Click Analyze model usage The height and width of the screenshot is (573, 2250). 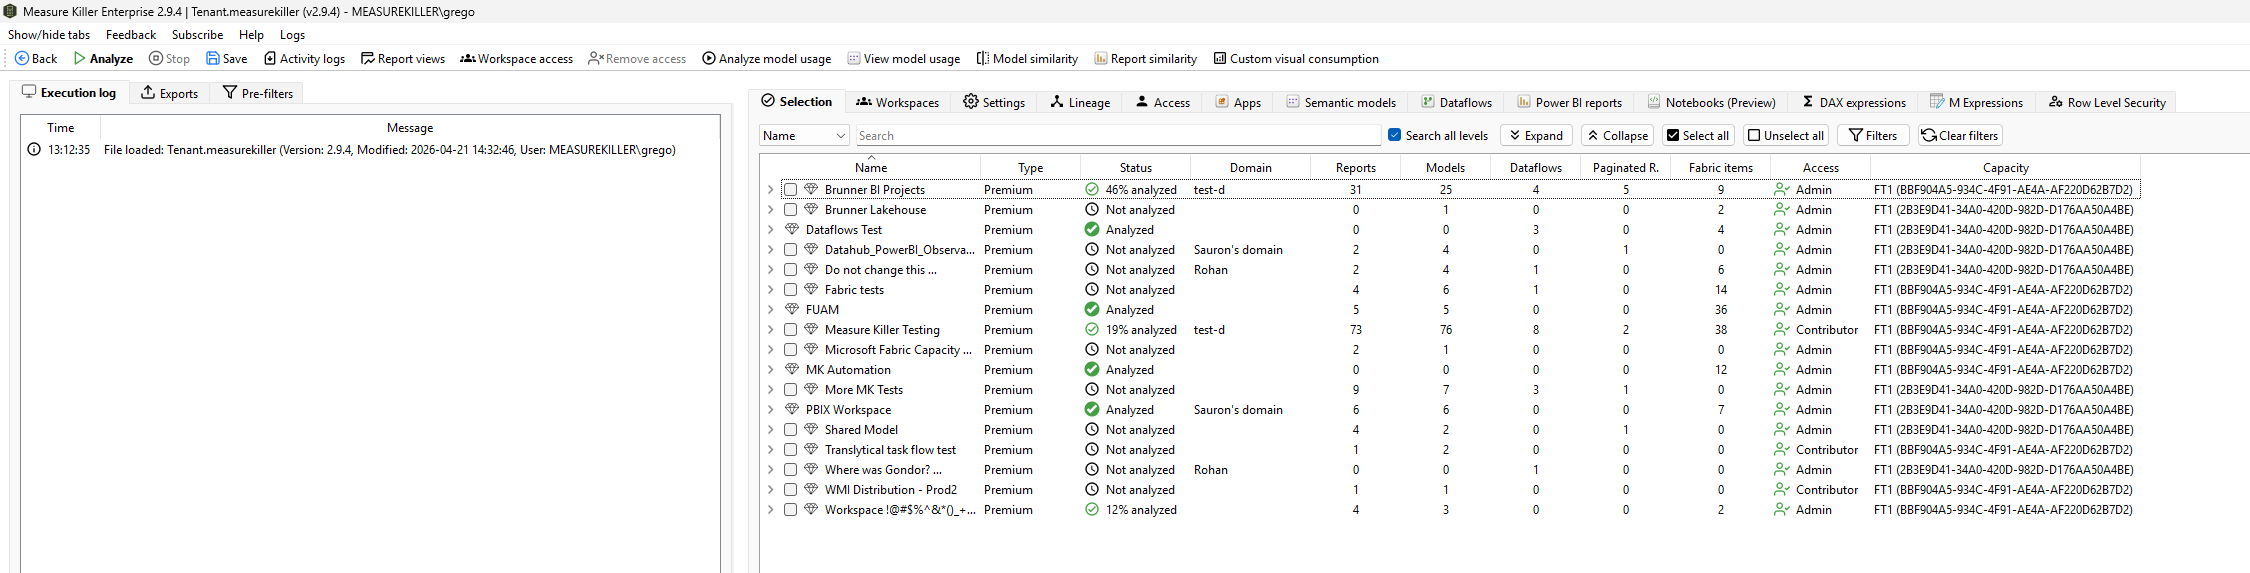(x=766, y=59)
